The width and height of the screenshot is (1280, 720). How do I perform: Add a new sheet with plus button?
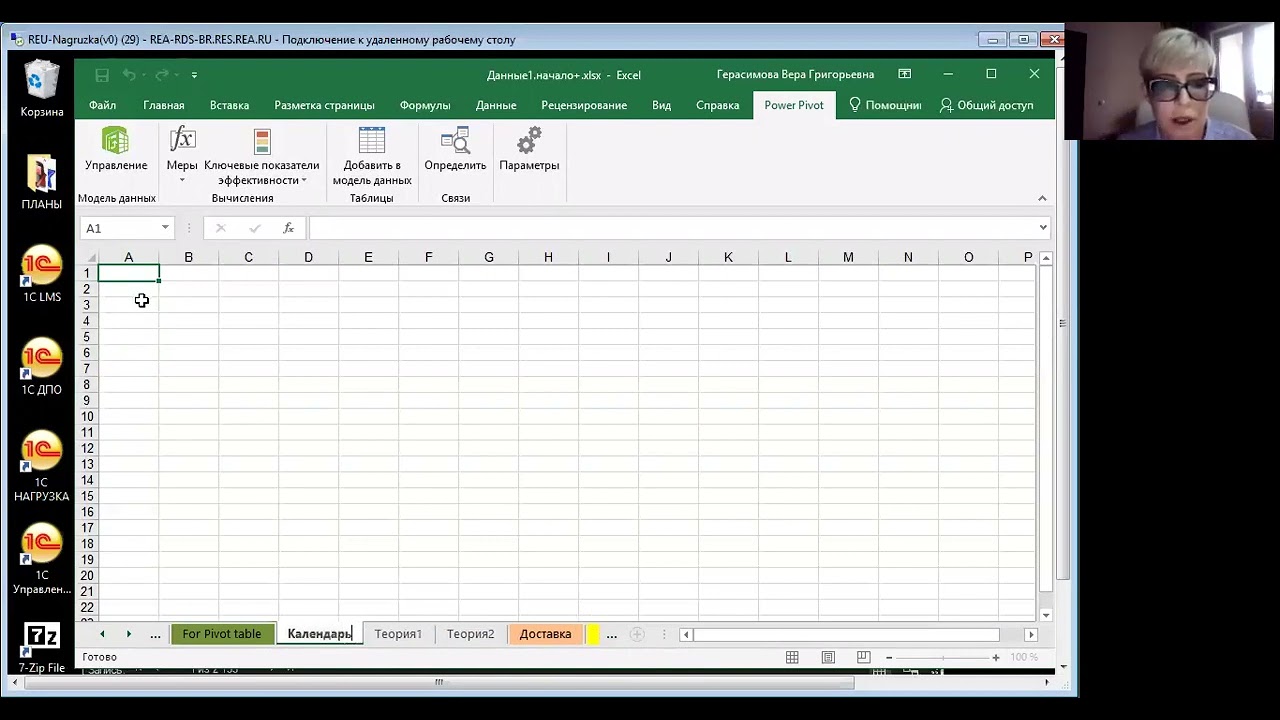(637, 634)
